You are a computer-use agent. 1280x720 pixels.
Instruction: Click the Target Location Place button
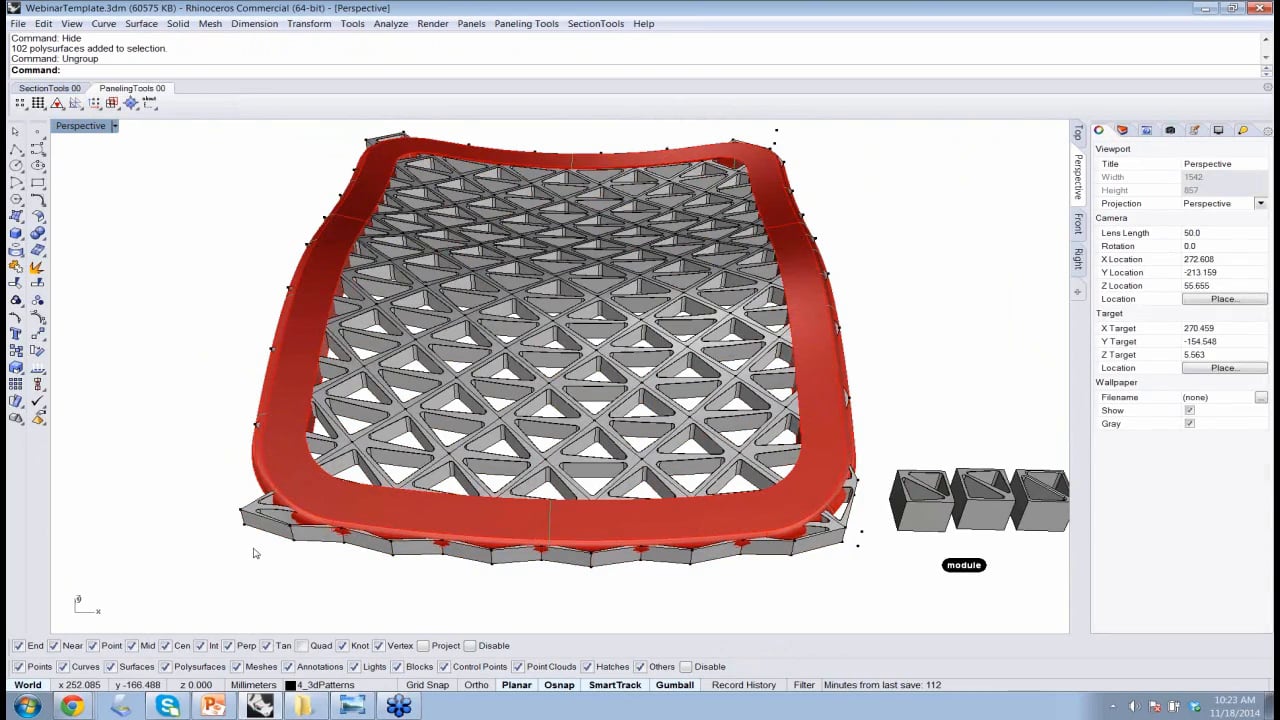click(x=1225, y=368)
